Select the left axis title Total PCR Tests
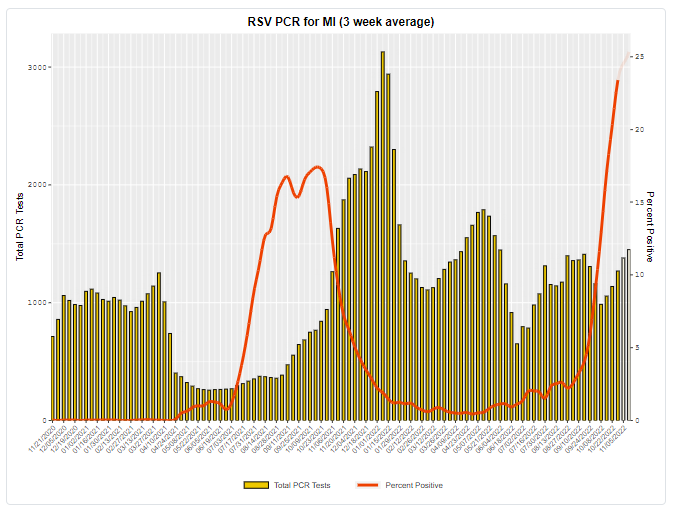The image size is (675, 514). [19, 227]
